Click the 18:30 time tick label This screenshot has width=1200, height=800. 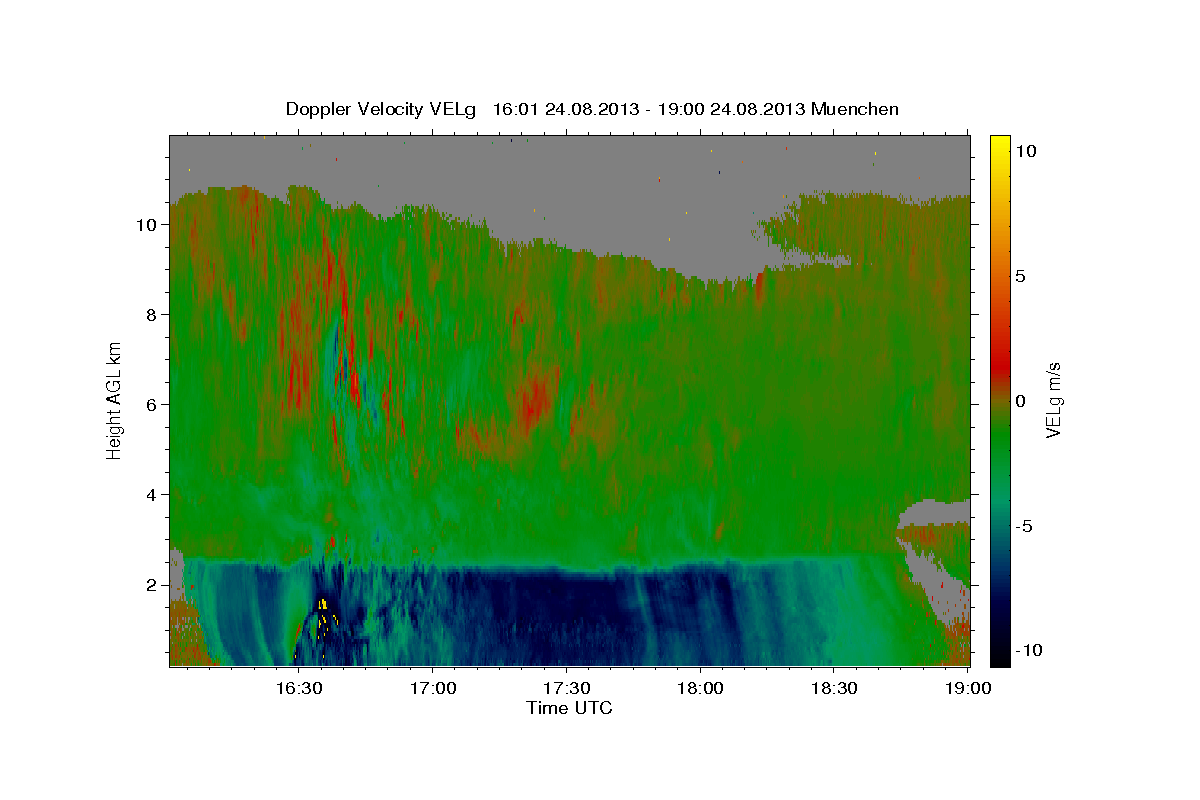[833, 689]
